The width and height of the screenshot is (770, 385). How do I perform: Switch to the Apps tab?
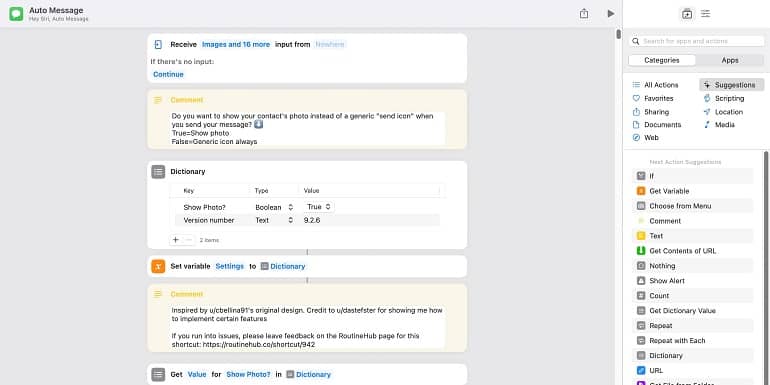click(x=730, y=60)
